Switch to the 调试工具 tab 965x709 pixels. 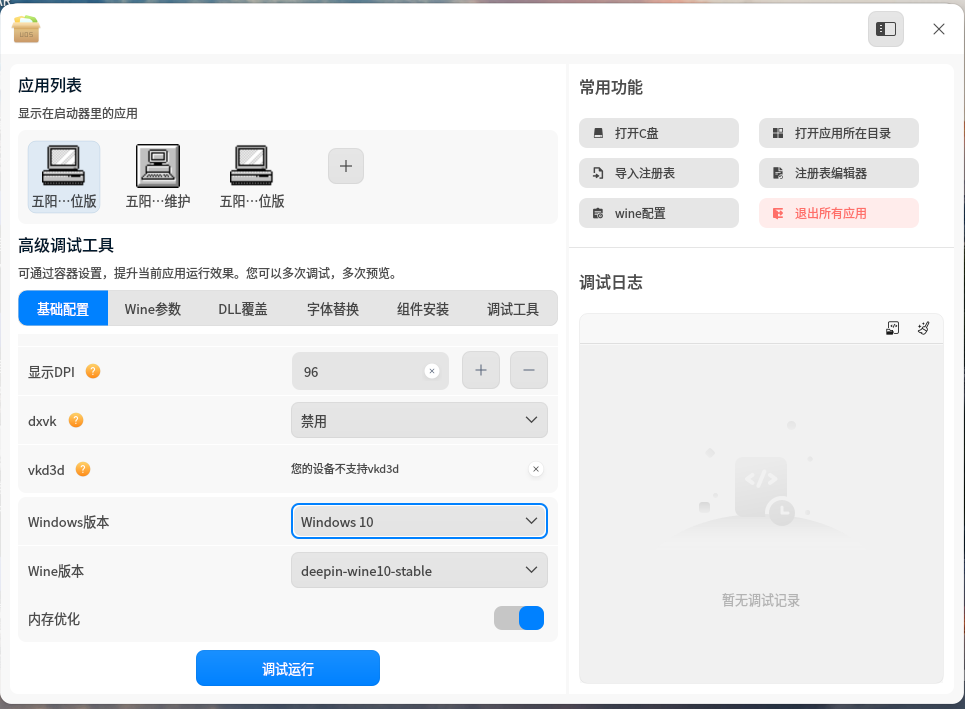point(513,308)
